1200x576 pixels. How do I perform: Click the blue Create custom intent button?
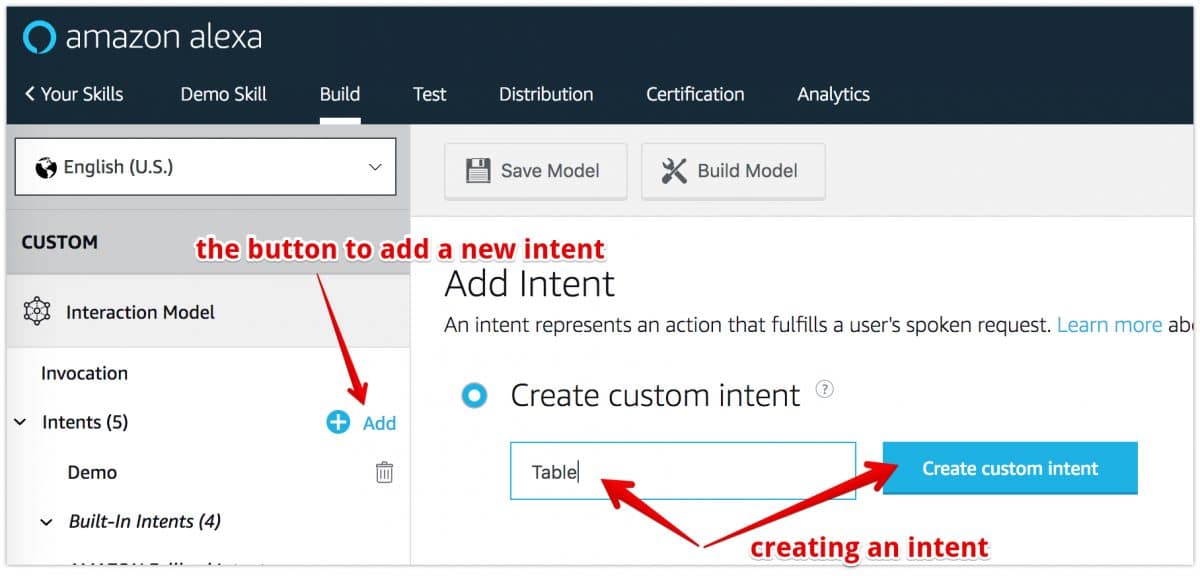point(1010,468)
